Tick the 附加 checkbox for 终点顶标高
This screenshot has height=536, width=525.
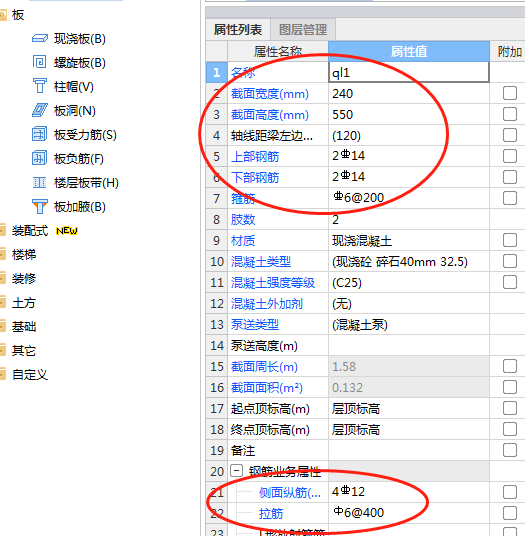pyautogui.click(x=510, y=429)
